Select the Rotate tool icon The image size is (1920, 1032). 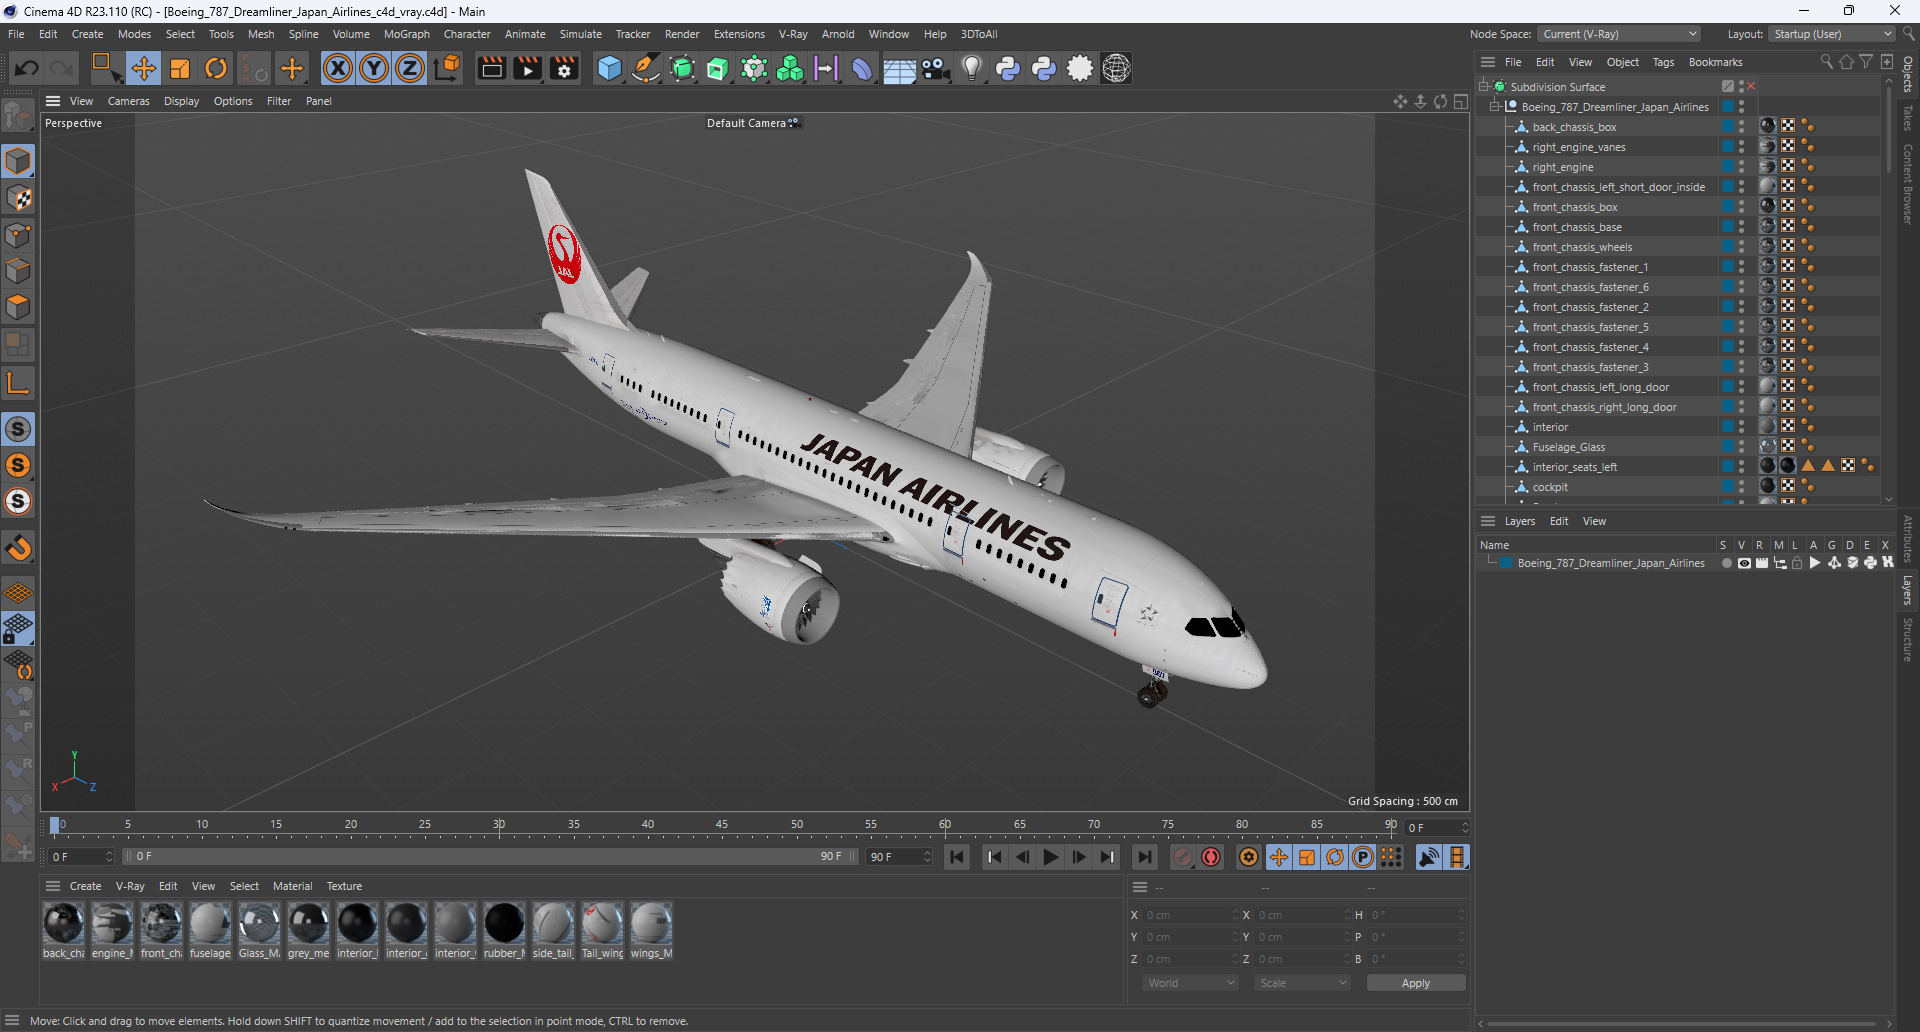[x=216, y=68]
